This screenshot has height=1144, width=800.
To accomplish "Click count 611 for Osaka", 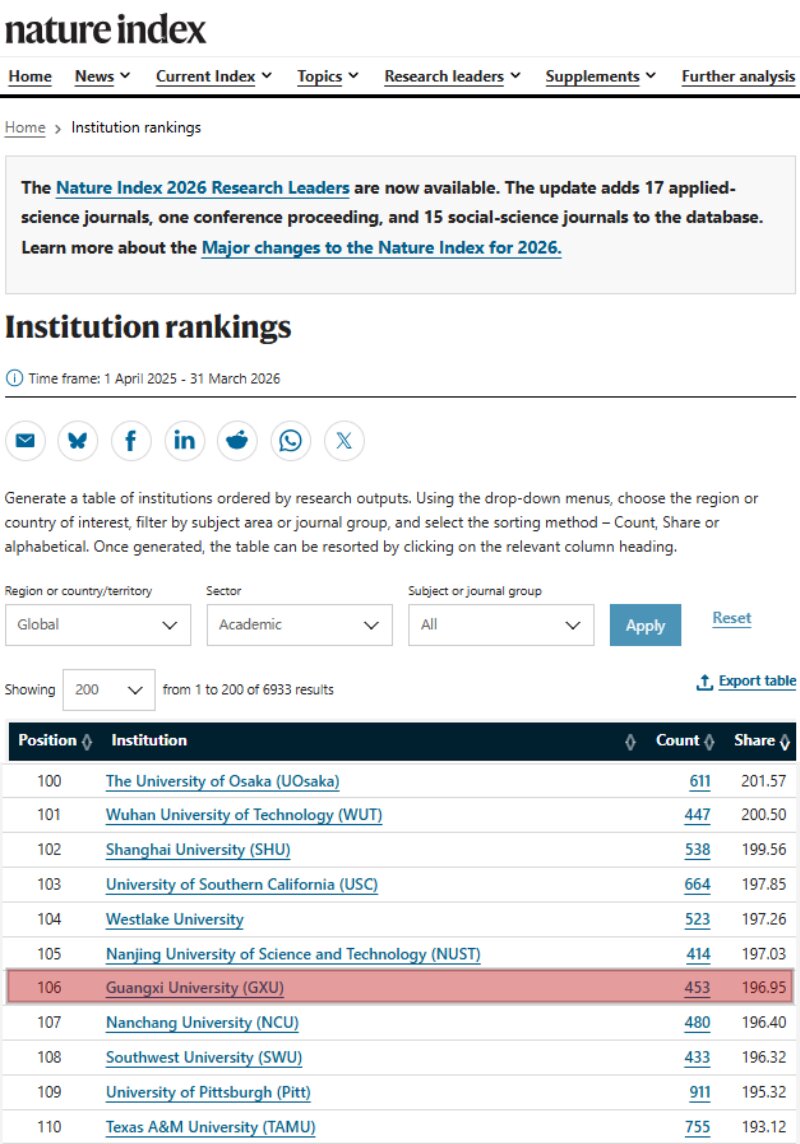I will tap(700, 781).
